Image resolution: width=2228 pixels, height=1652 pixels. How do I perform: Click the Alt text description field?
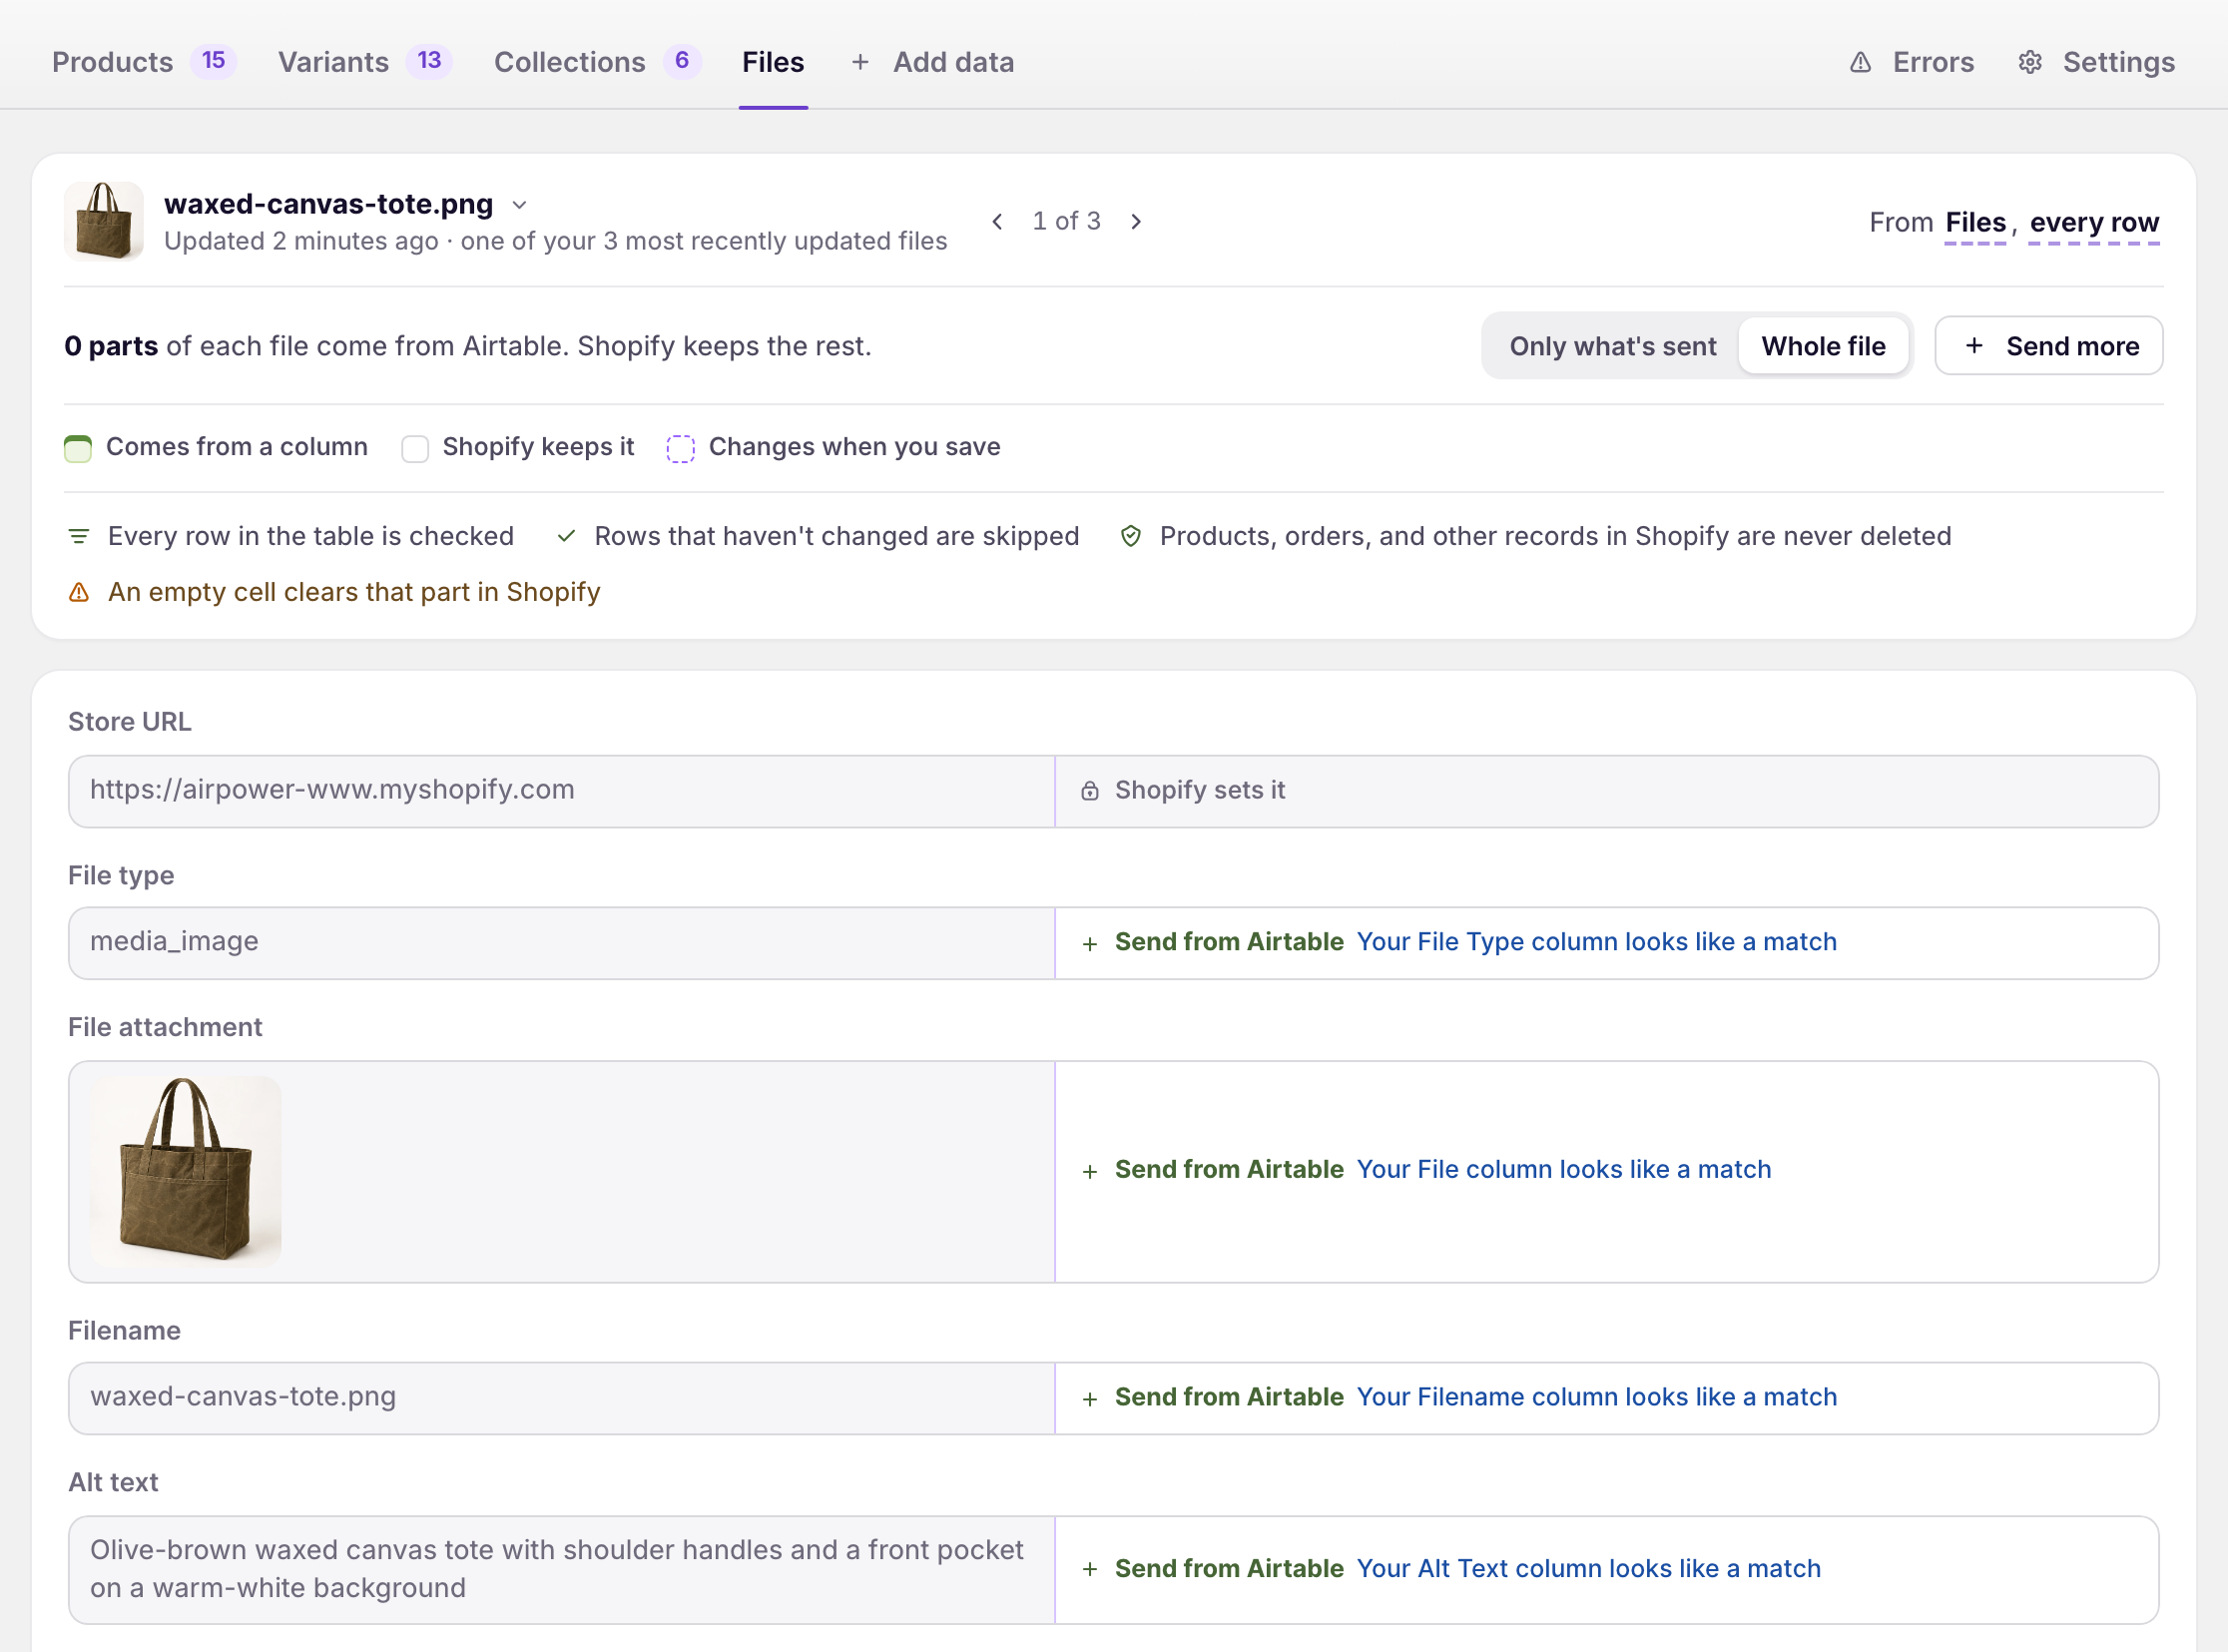[x=562, y=1570]
